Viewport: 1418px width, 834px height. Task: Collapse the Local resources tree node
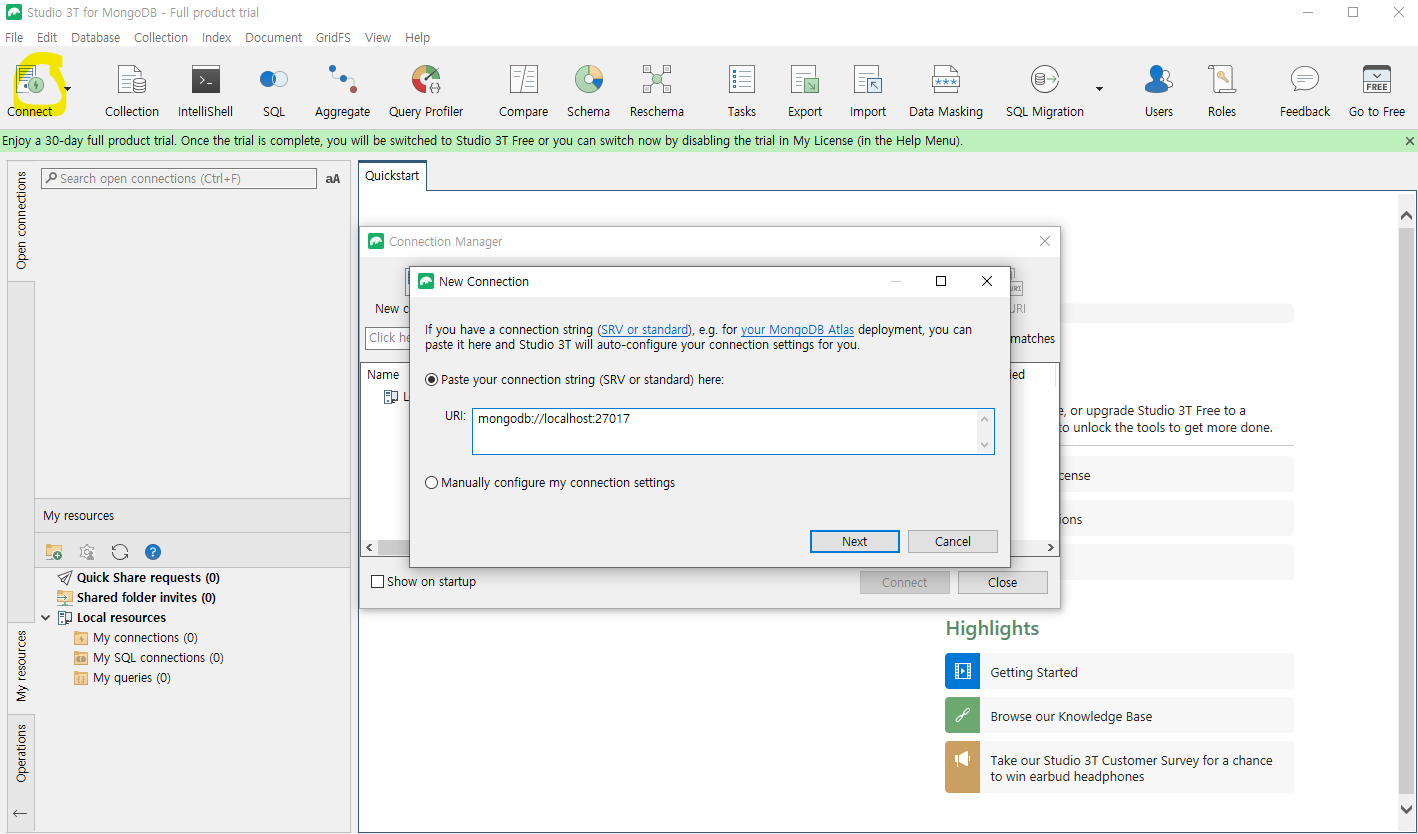pos(45,618)
